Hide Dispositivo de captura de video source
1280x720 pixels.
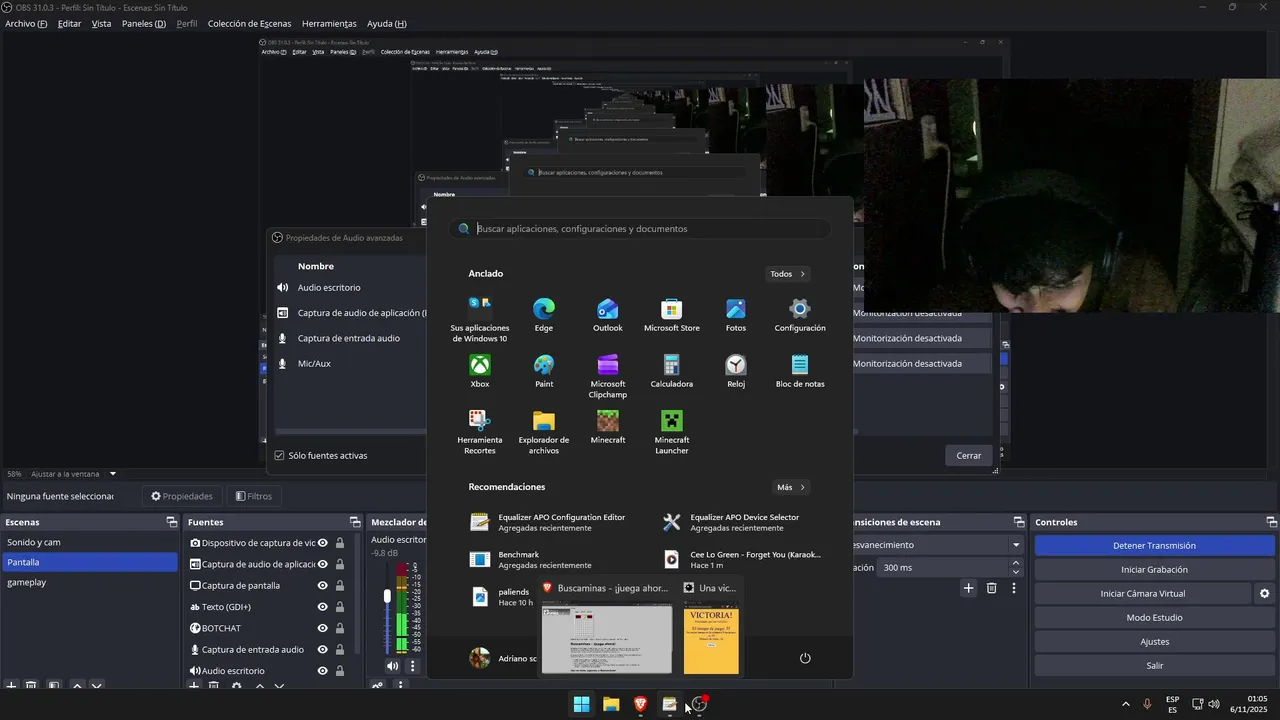coord(323,543)
